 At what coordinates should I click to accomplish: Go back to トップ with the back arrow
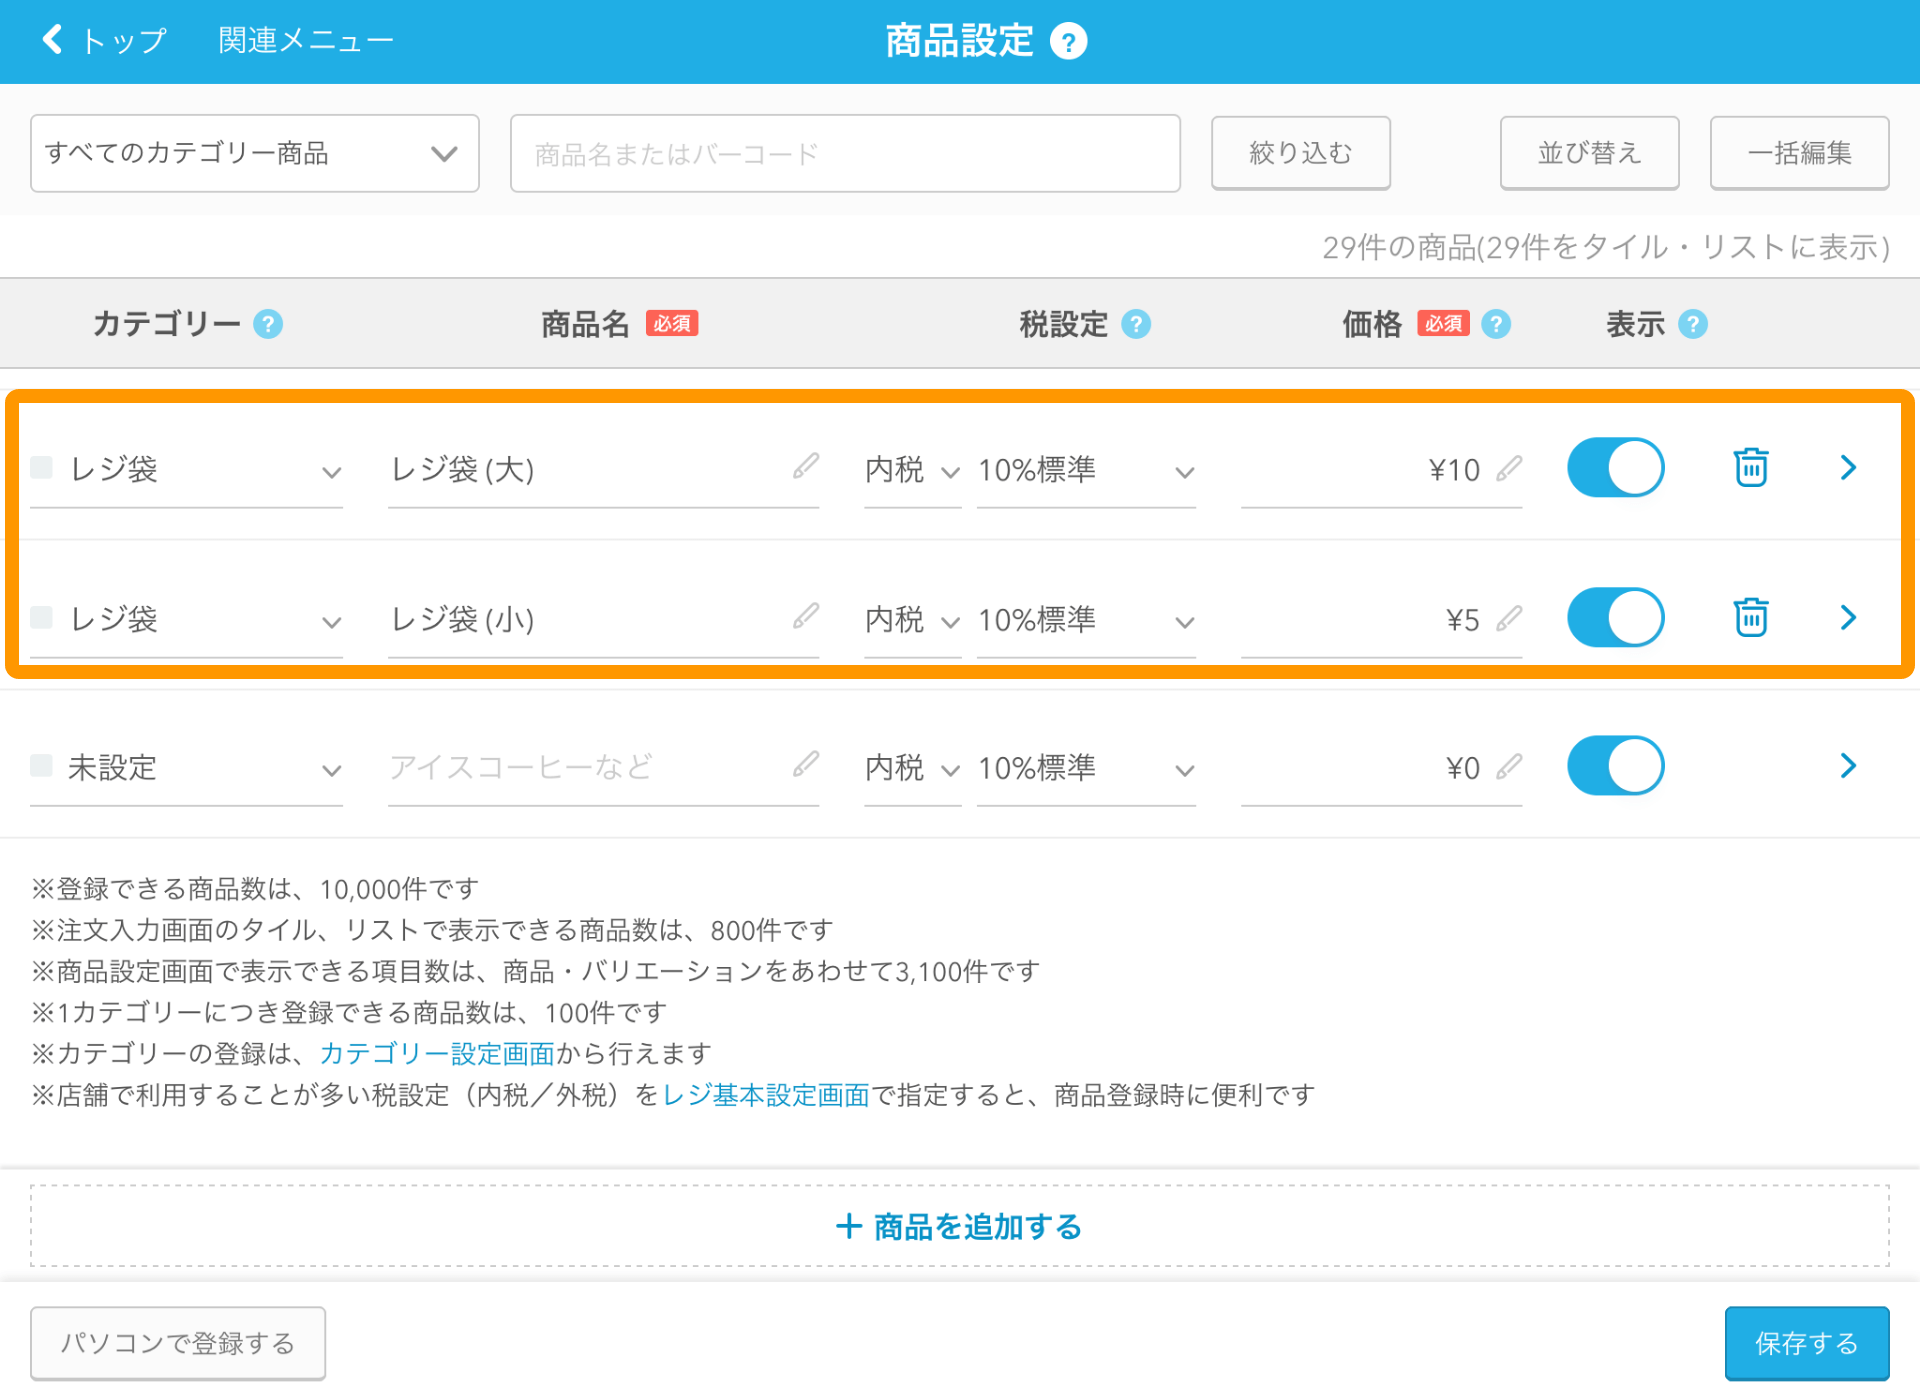pos(52,40)
